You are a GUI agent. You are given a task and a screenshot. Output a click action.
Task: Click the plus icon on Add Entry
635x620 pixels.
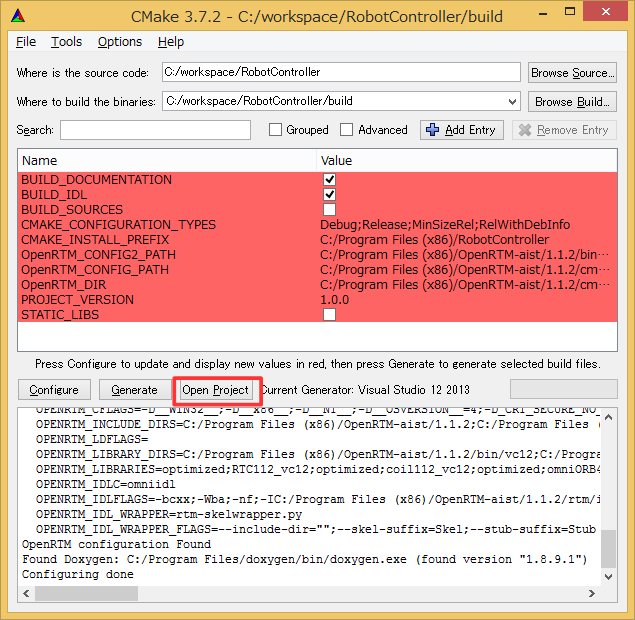coord(433,130)
